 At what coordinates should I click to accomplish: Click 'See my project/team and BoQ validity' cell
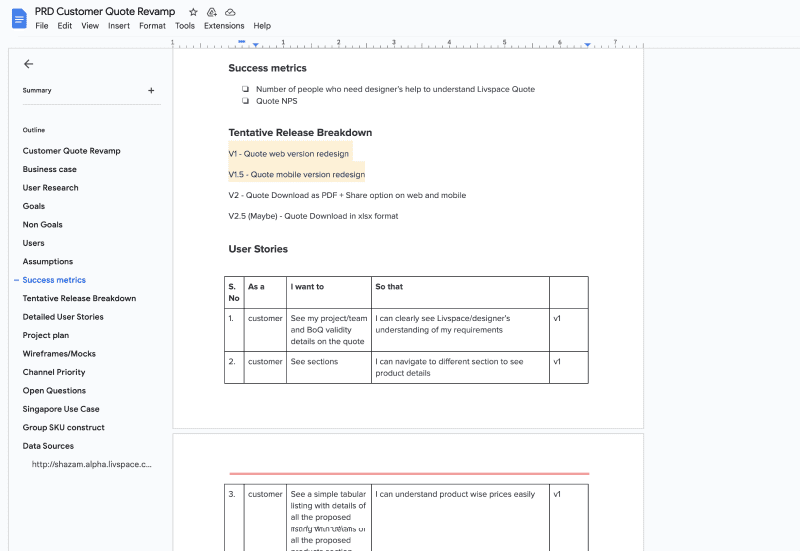tap(329, 330)
